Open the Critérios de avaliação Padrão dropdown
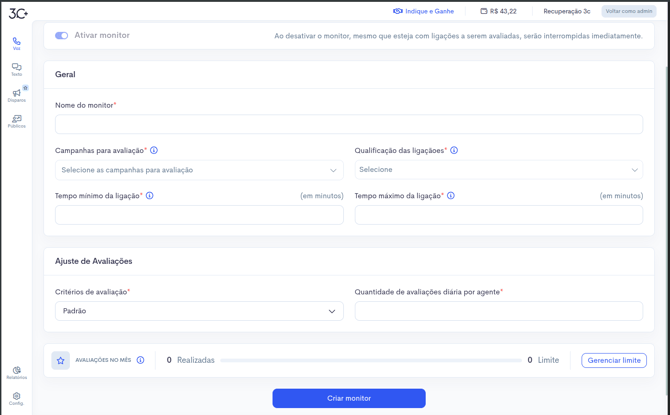The height and width of the screenshot is (415, 670). coord(199,311)
